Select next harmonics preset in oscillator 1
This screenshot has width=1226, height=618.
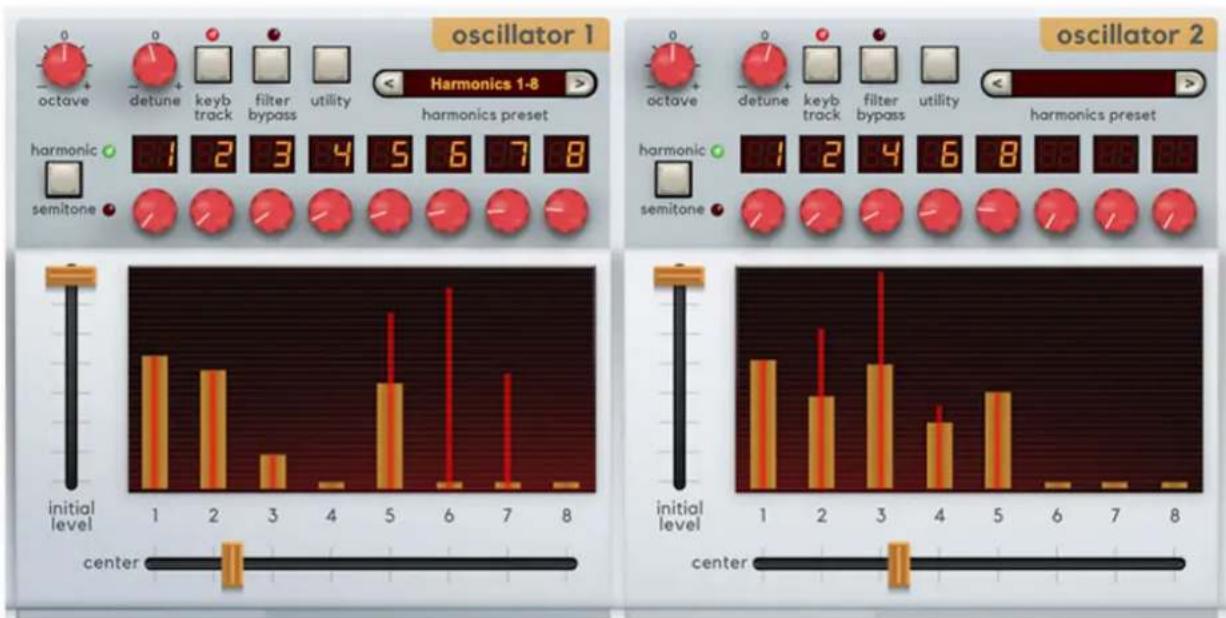pyautogui.click(x=578, y=83)
